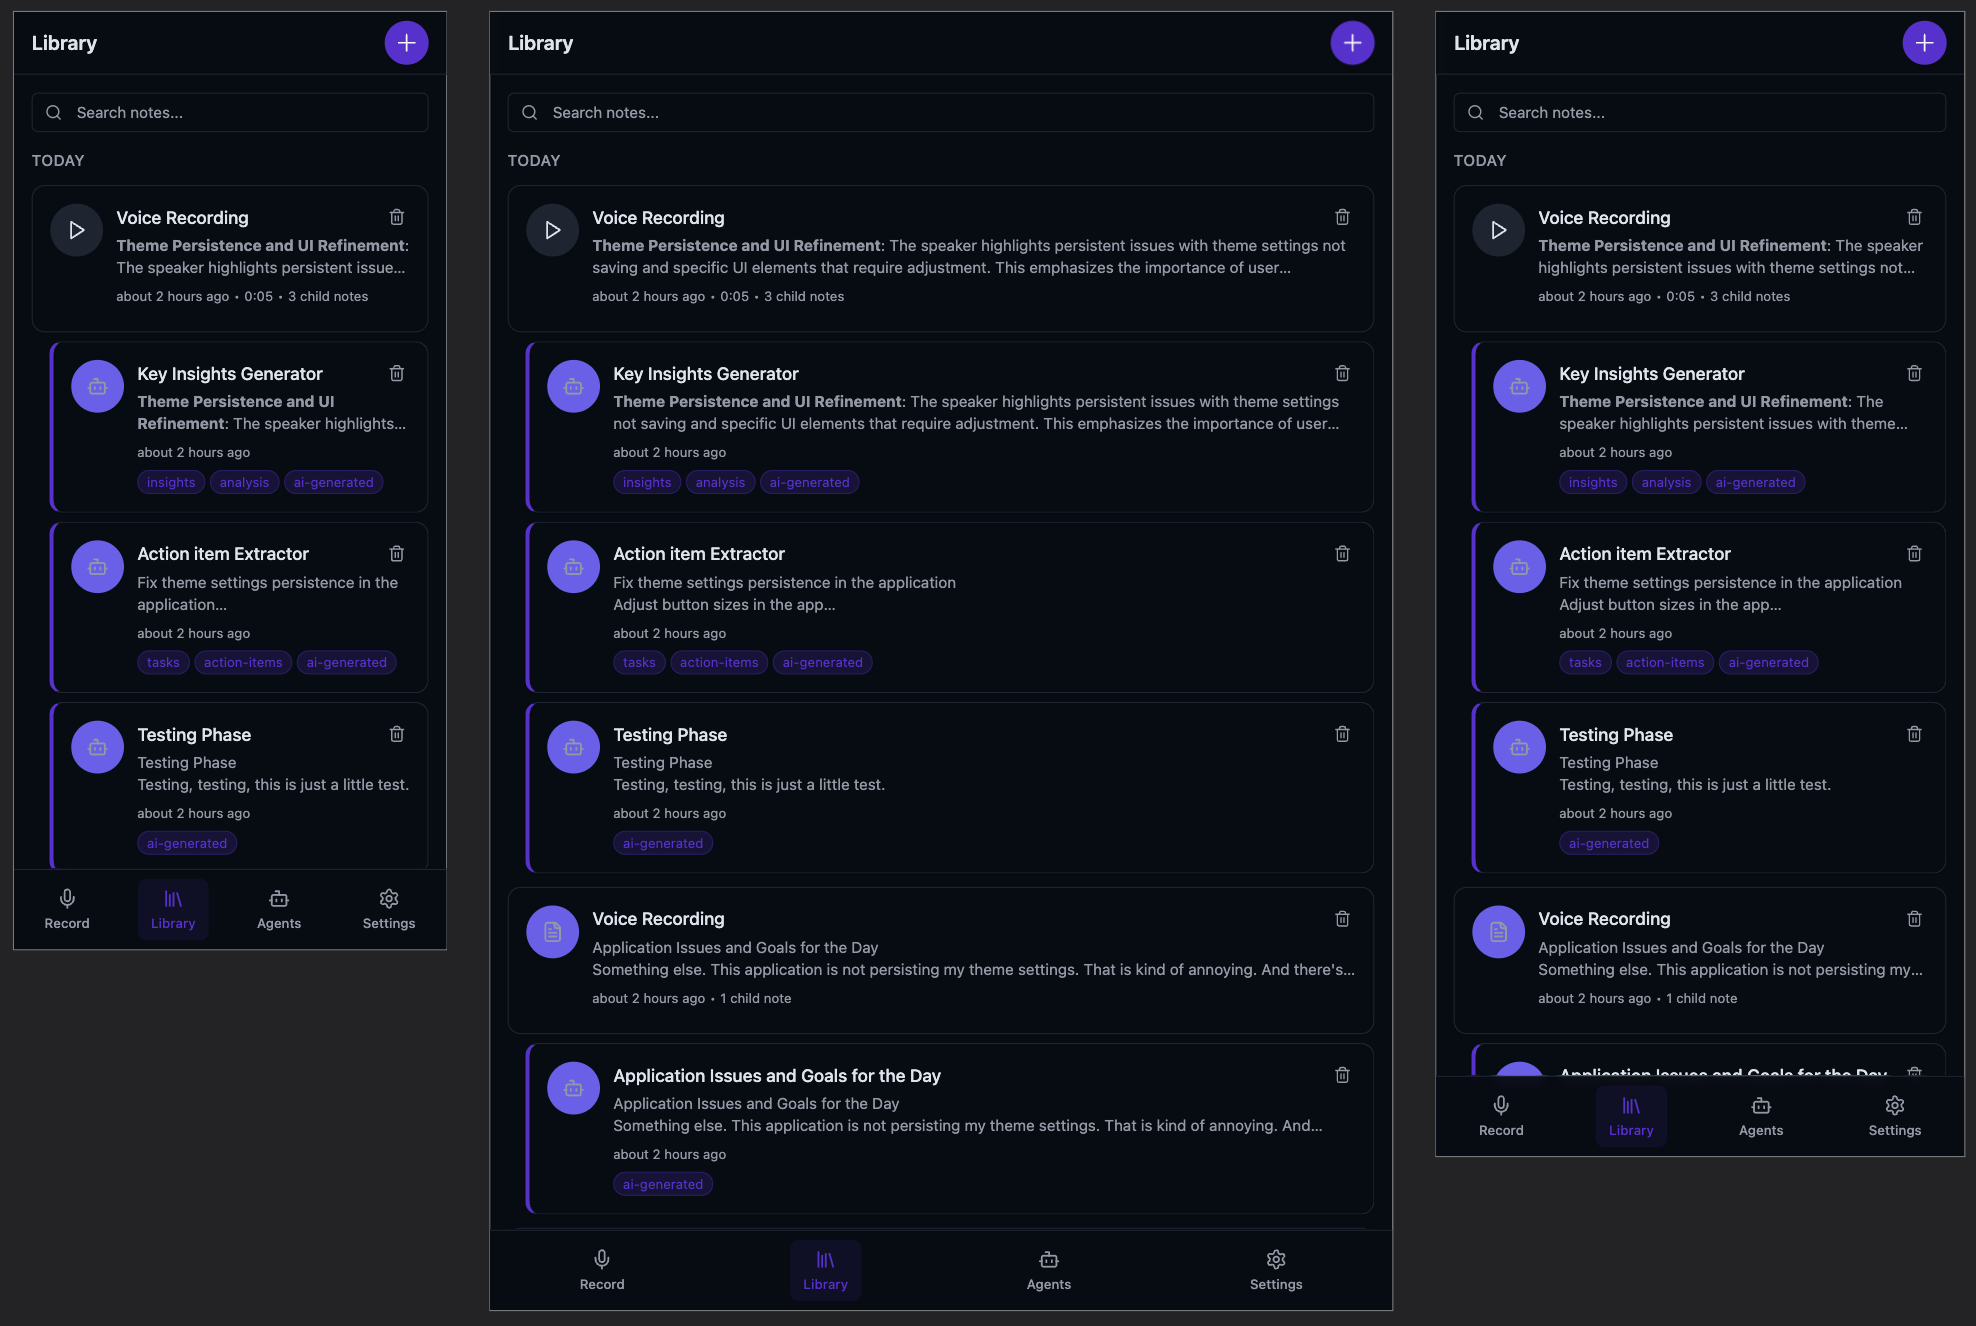Trash the Application Issues child note in middle panel

tap(1342, 1075)
